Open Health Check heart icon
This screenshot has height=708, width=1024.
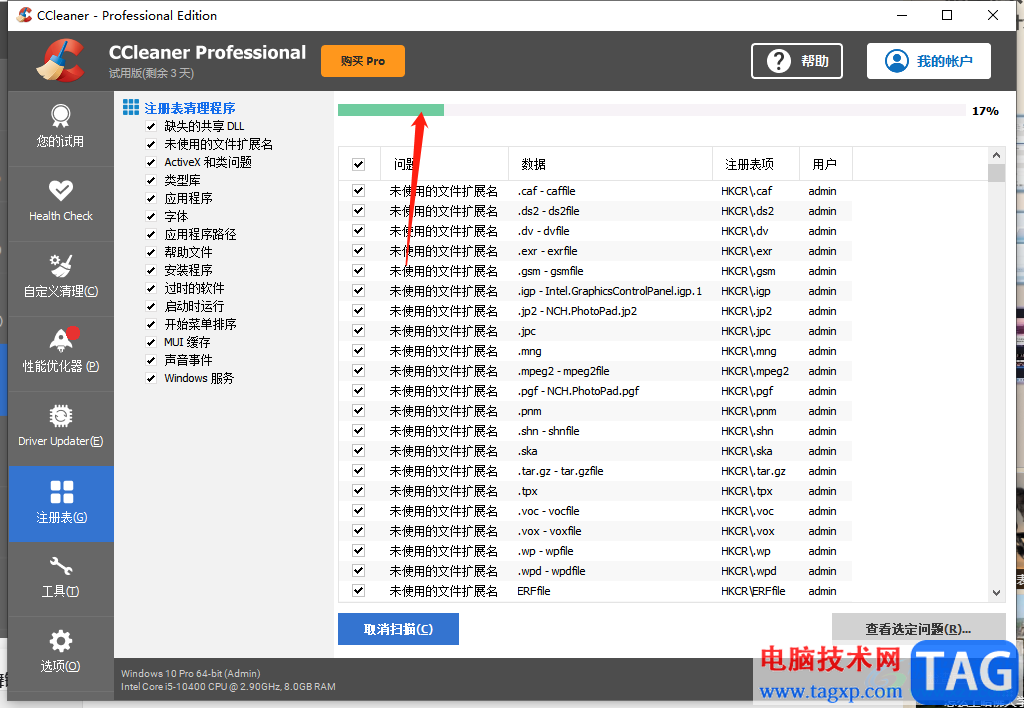[61, 191]
